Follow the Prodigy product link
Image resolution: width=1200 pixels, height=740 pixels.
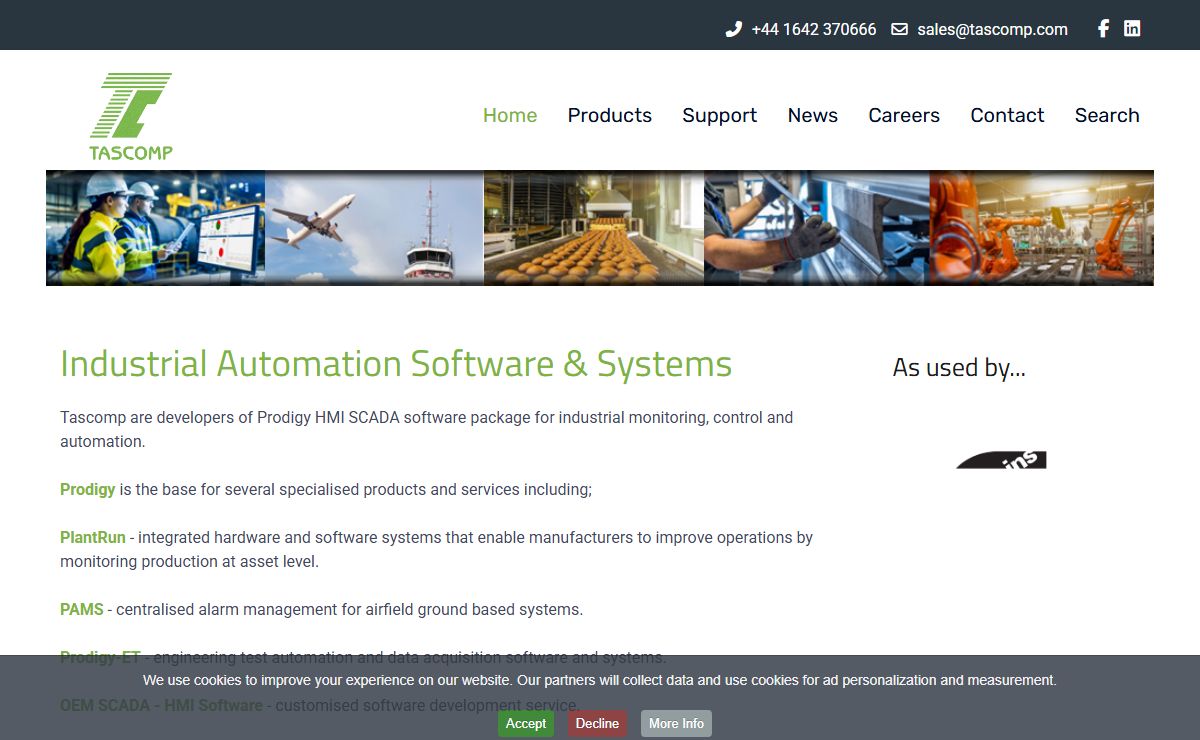point(88,489)
